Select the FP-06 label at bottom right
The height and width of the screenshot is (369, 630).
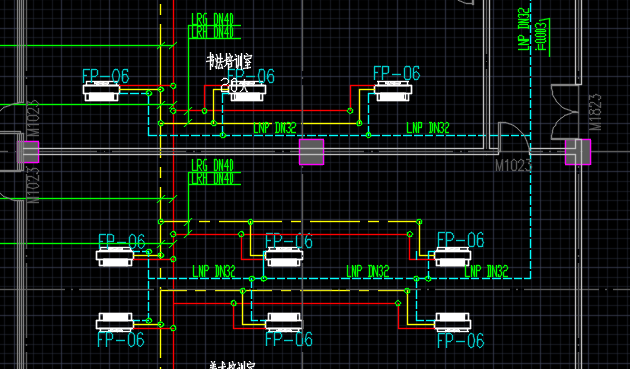(460, 341)
